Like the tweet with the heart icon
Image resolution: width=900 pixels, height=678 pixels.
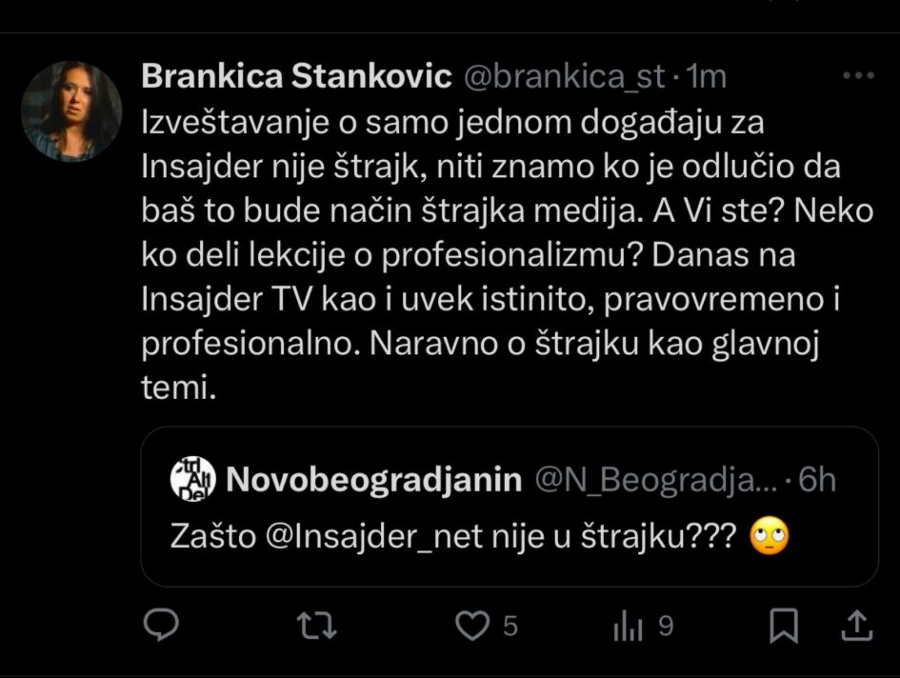click(471, 626)
